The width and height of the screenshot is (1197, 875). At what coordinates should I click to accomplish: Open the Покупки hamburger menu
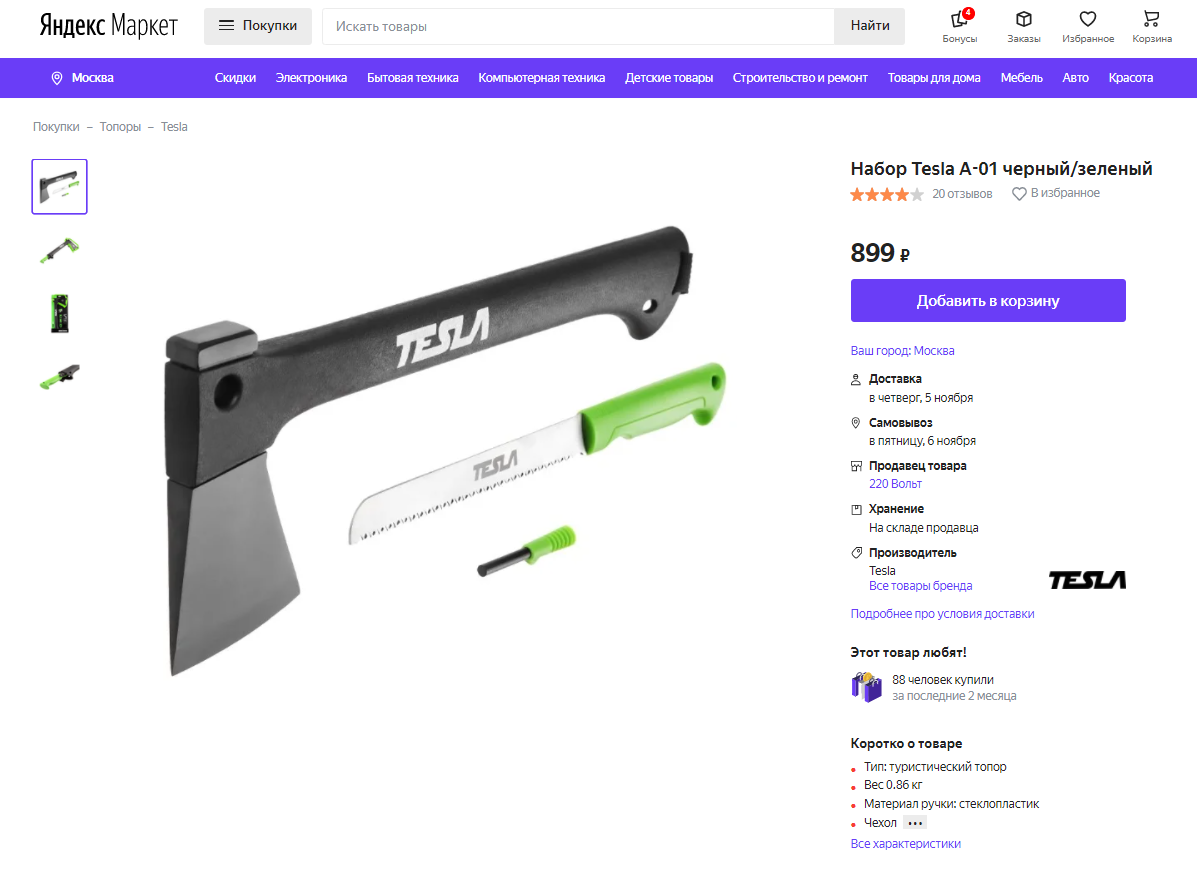257,26
